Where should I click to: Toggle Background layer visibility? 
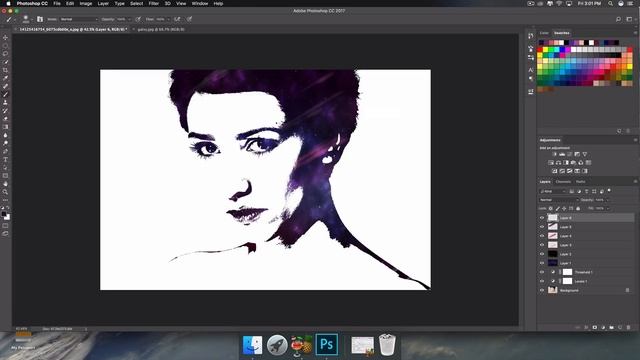click(x=542, y=290)
